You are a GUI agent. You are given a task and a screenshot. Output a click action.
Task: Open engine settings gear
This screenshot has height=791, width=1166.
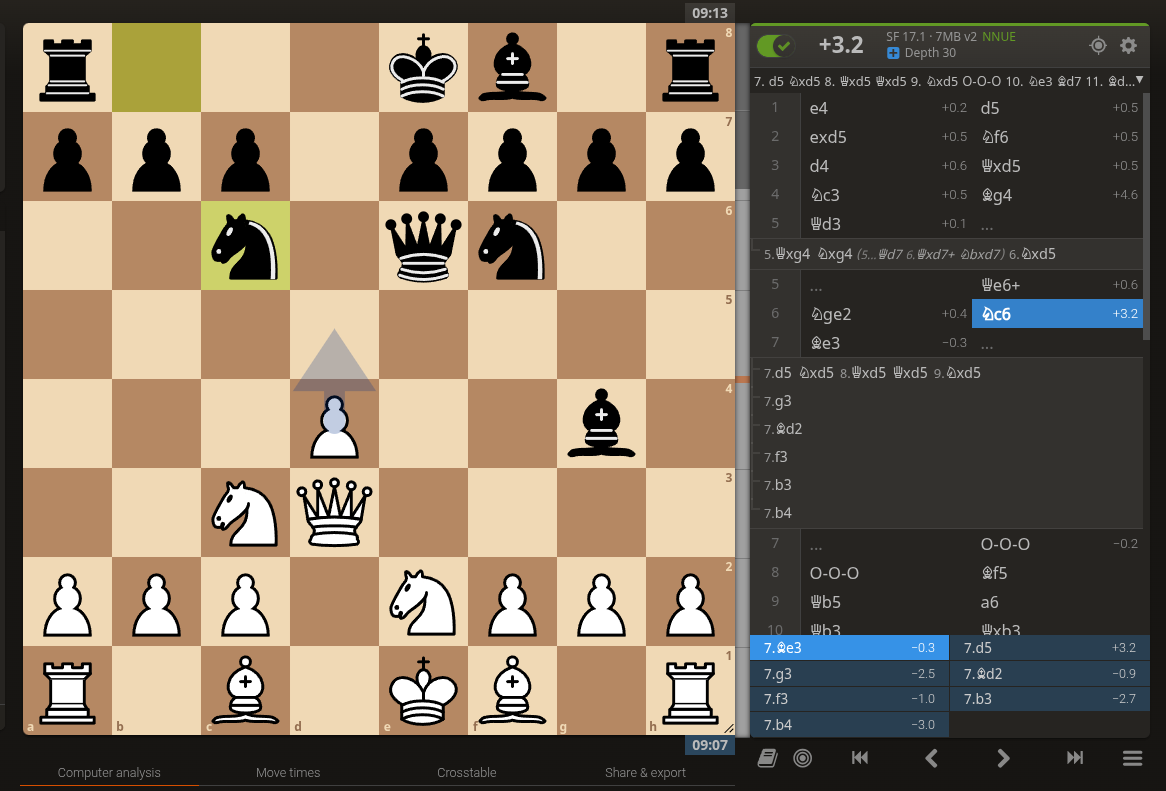(1128, 45)
